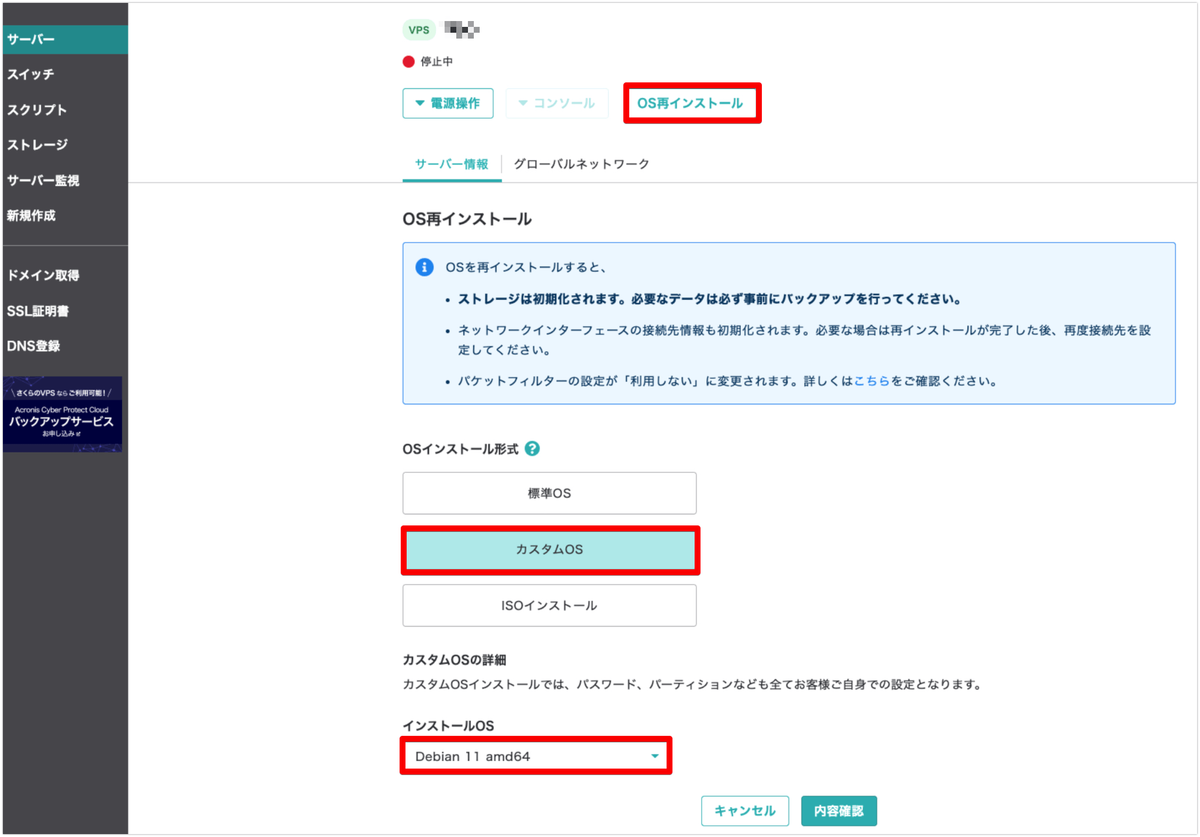This screenshot has height=837, width=1200.
Task: Switch to the サーバー情報 tab
Action: tap(452, 164)
